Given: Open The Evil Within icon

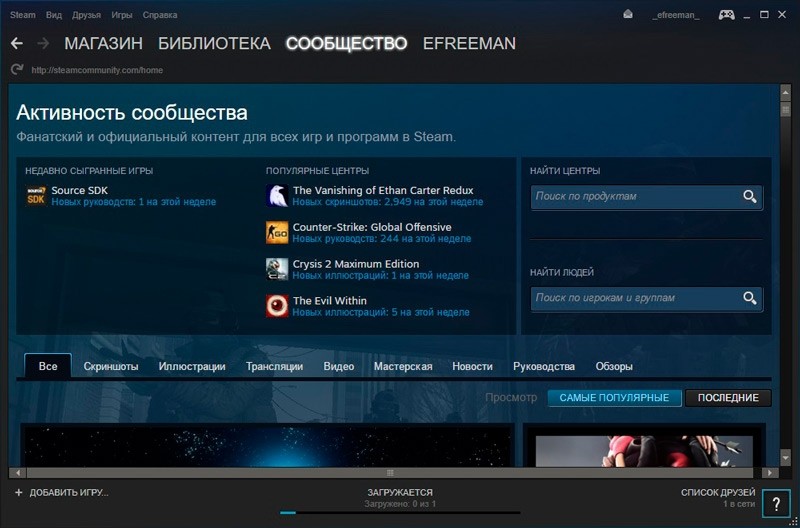Looking at the screenshot, I should [x=277, y=306].
